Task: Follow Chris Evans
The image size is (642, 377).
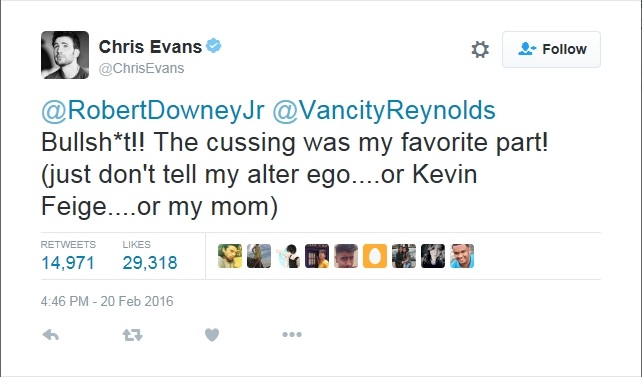Action: coord(551,49)
